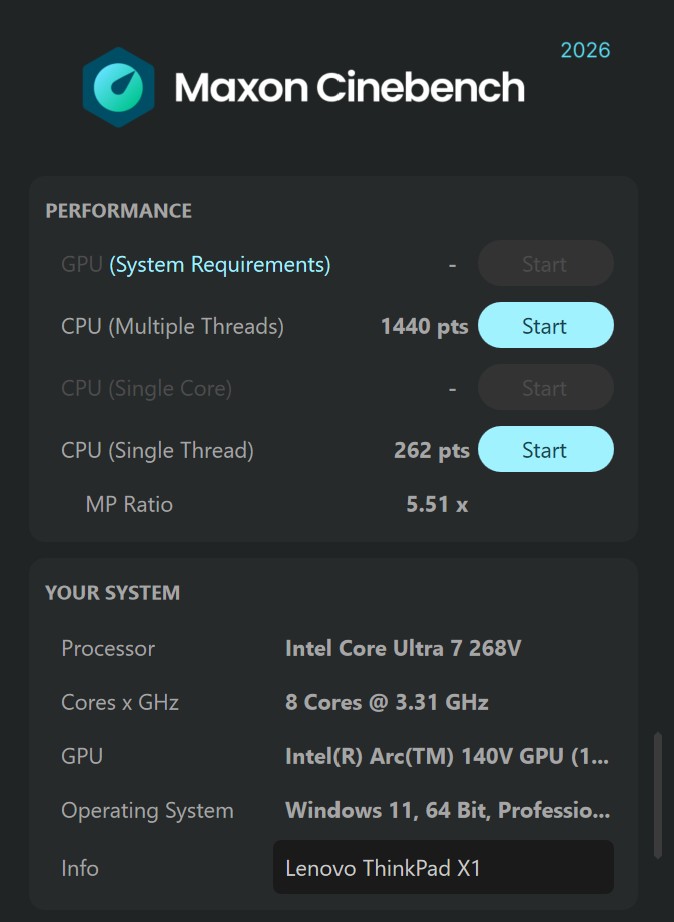Select the Intel Core Ultra 7 268V text
674x922 pixels.
click(403, 649)
